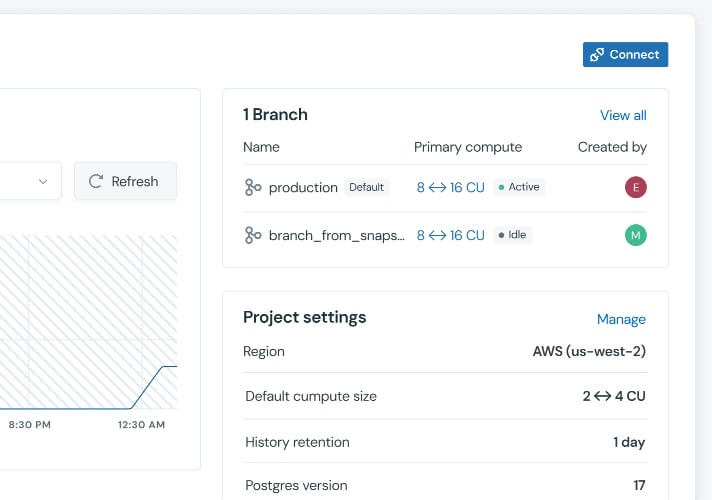Click the branch_from_snaps branch icon

[253, 235]
